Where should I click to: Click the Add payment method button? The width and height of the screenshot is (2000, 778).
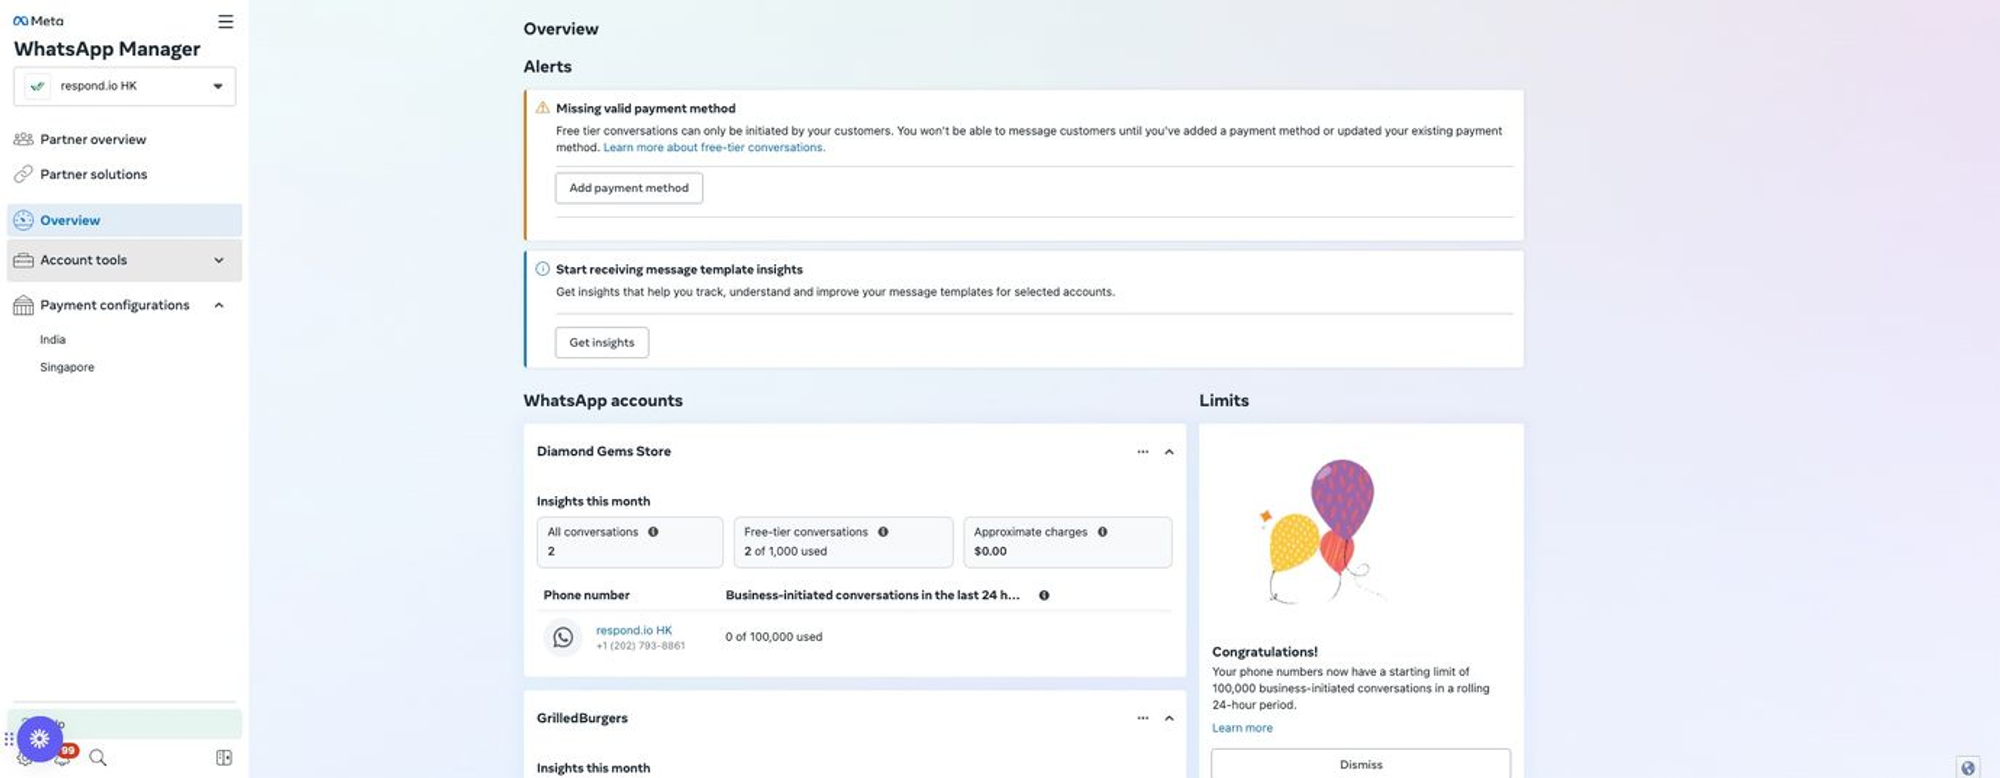point(629,188)
